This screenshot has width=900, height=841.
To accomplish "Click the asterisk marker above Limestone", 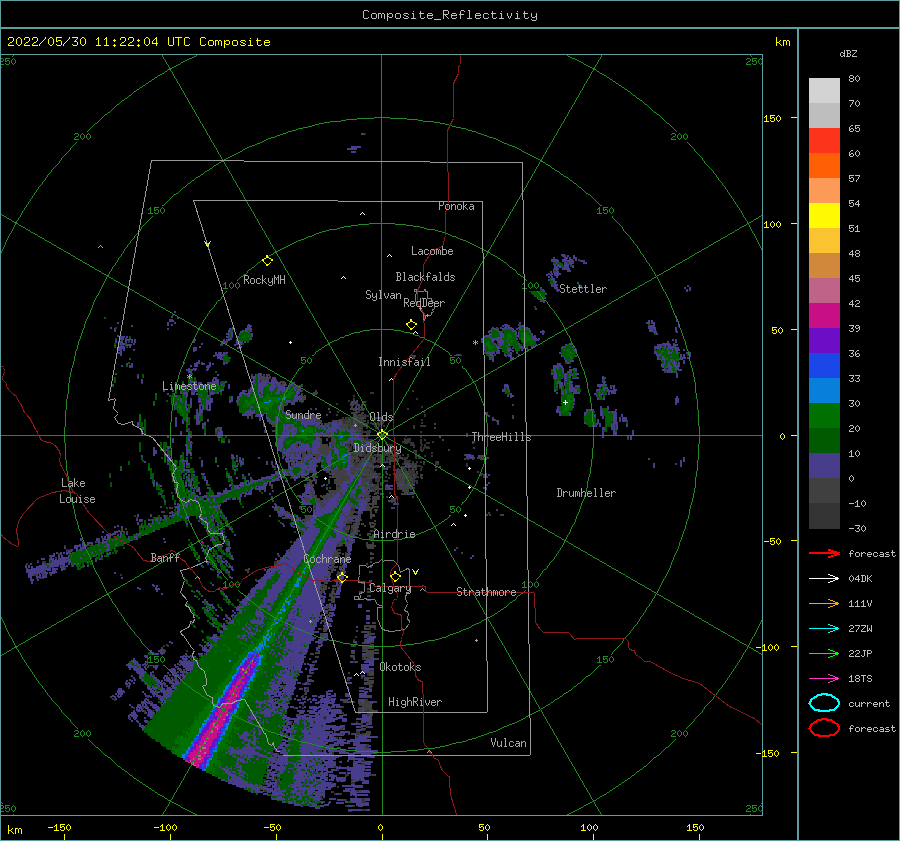I will click(x=189, y=377).
